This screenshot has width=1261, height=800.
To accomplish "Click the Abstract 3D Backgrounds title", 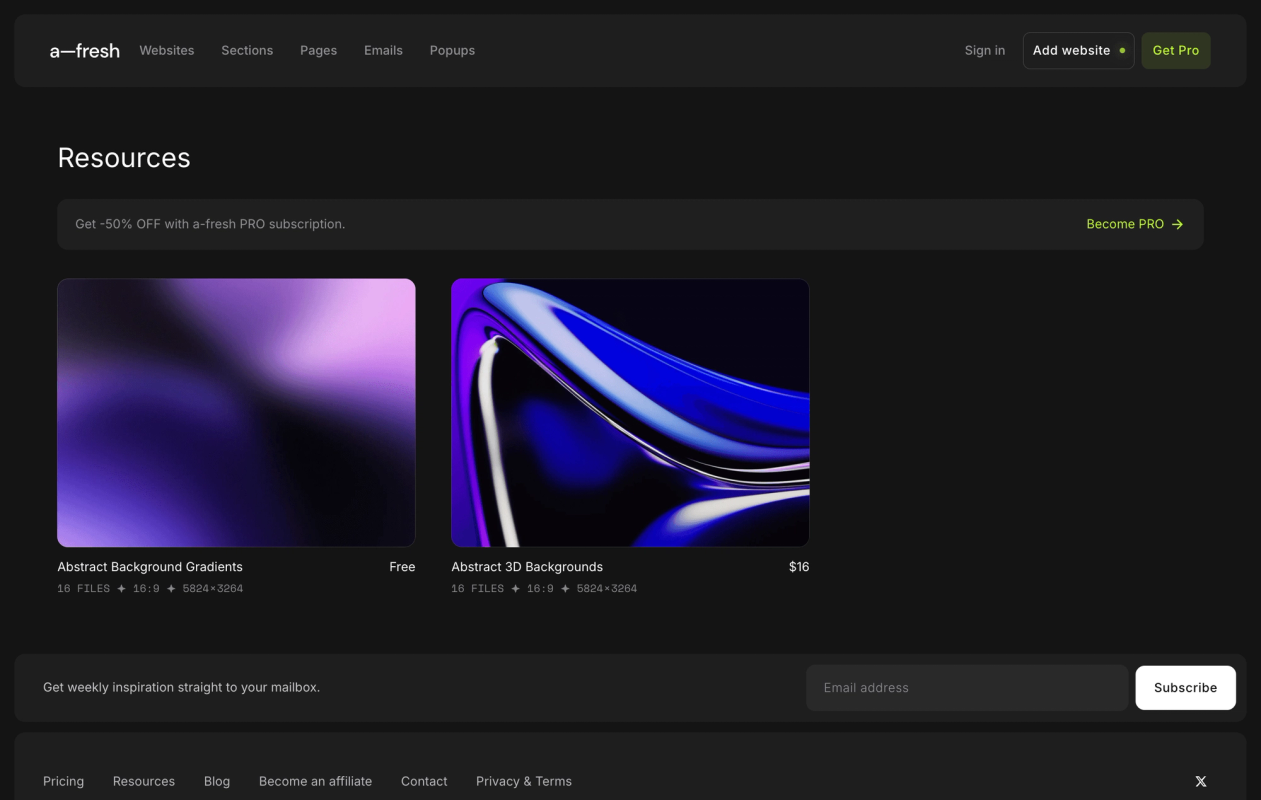I will click(527, 567).
